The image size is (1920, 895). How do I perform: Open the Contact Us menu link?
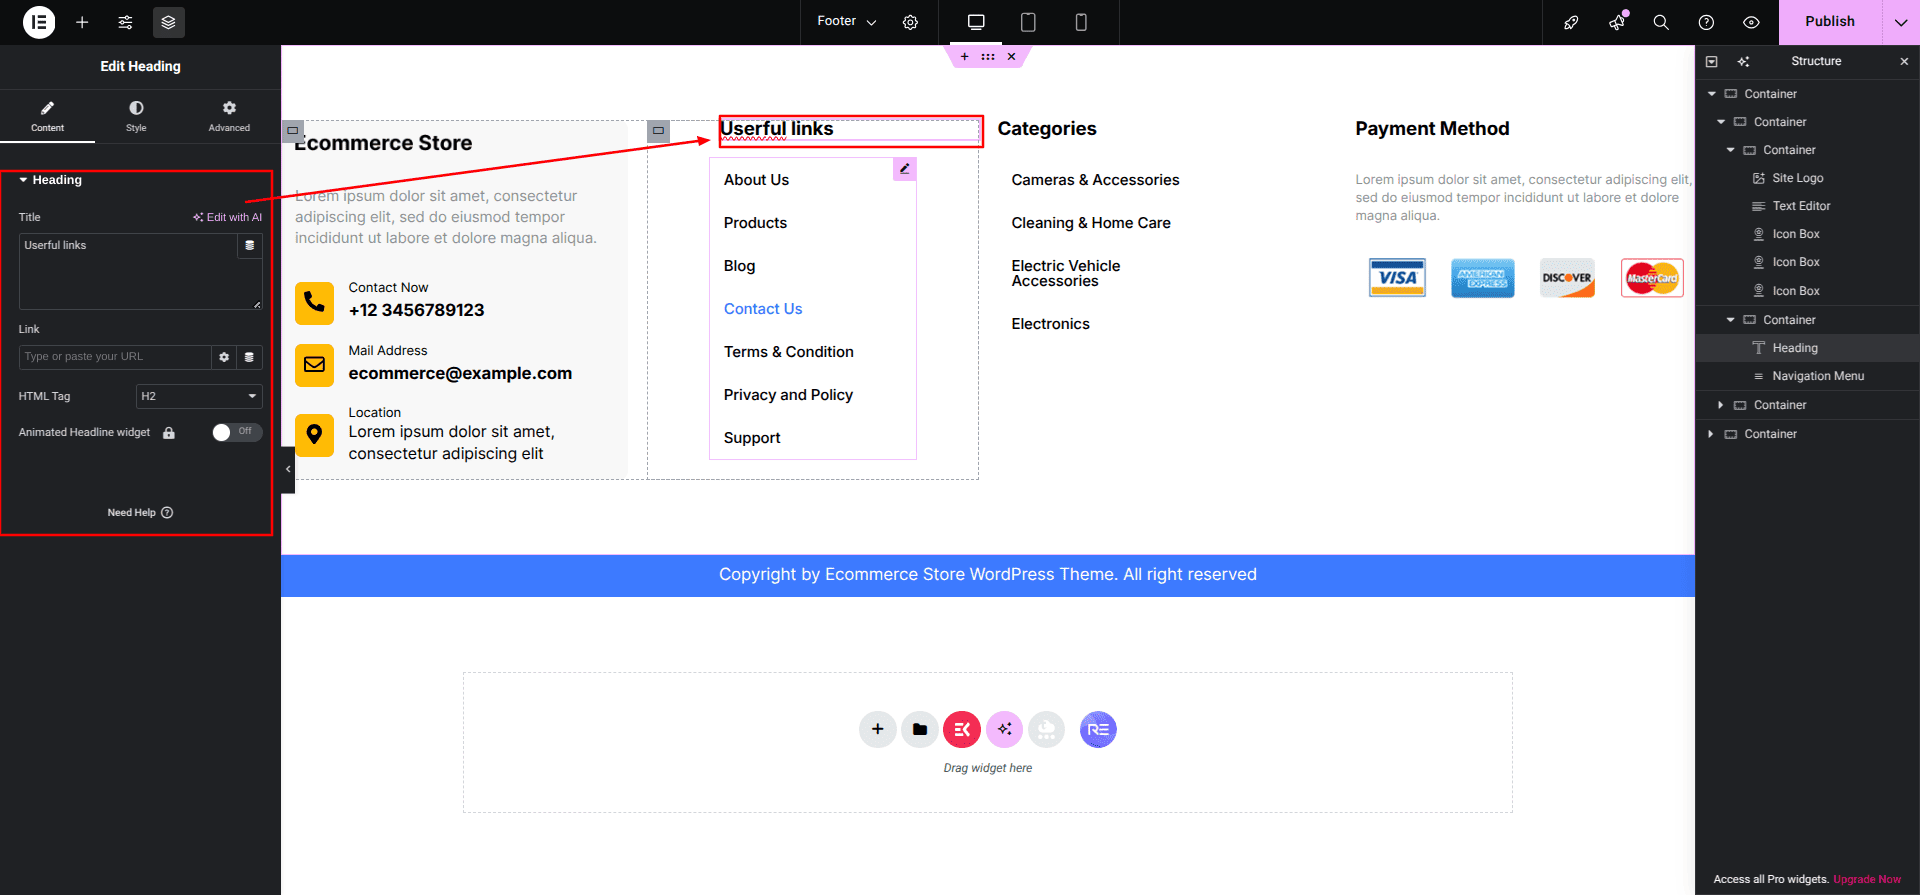click(x=763, y=309)
